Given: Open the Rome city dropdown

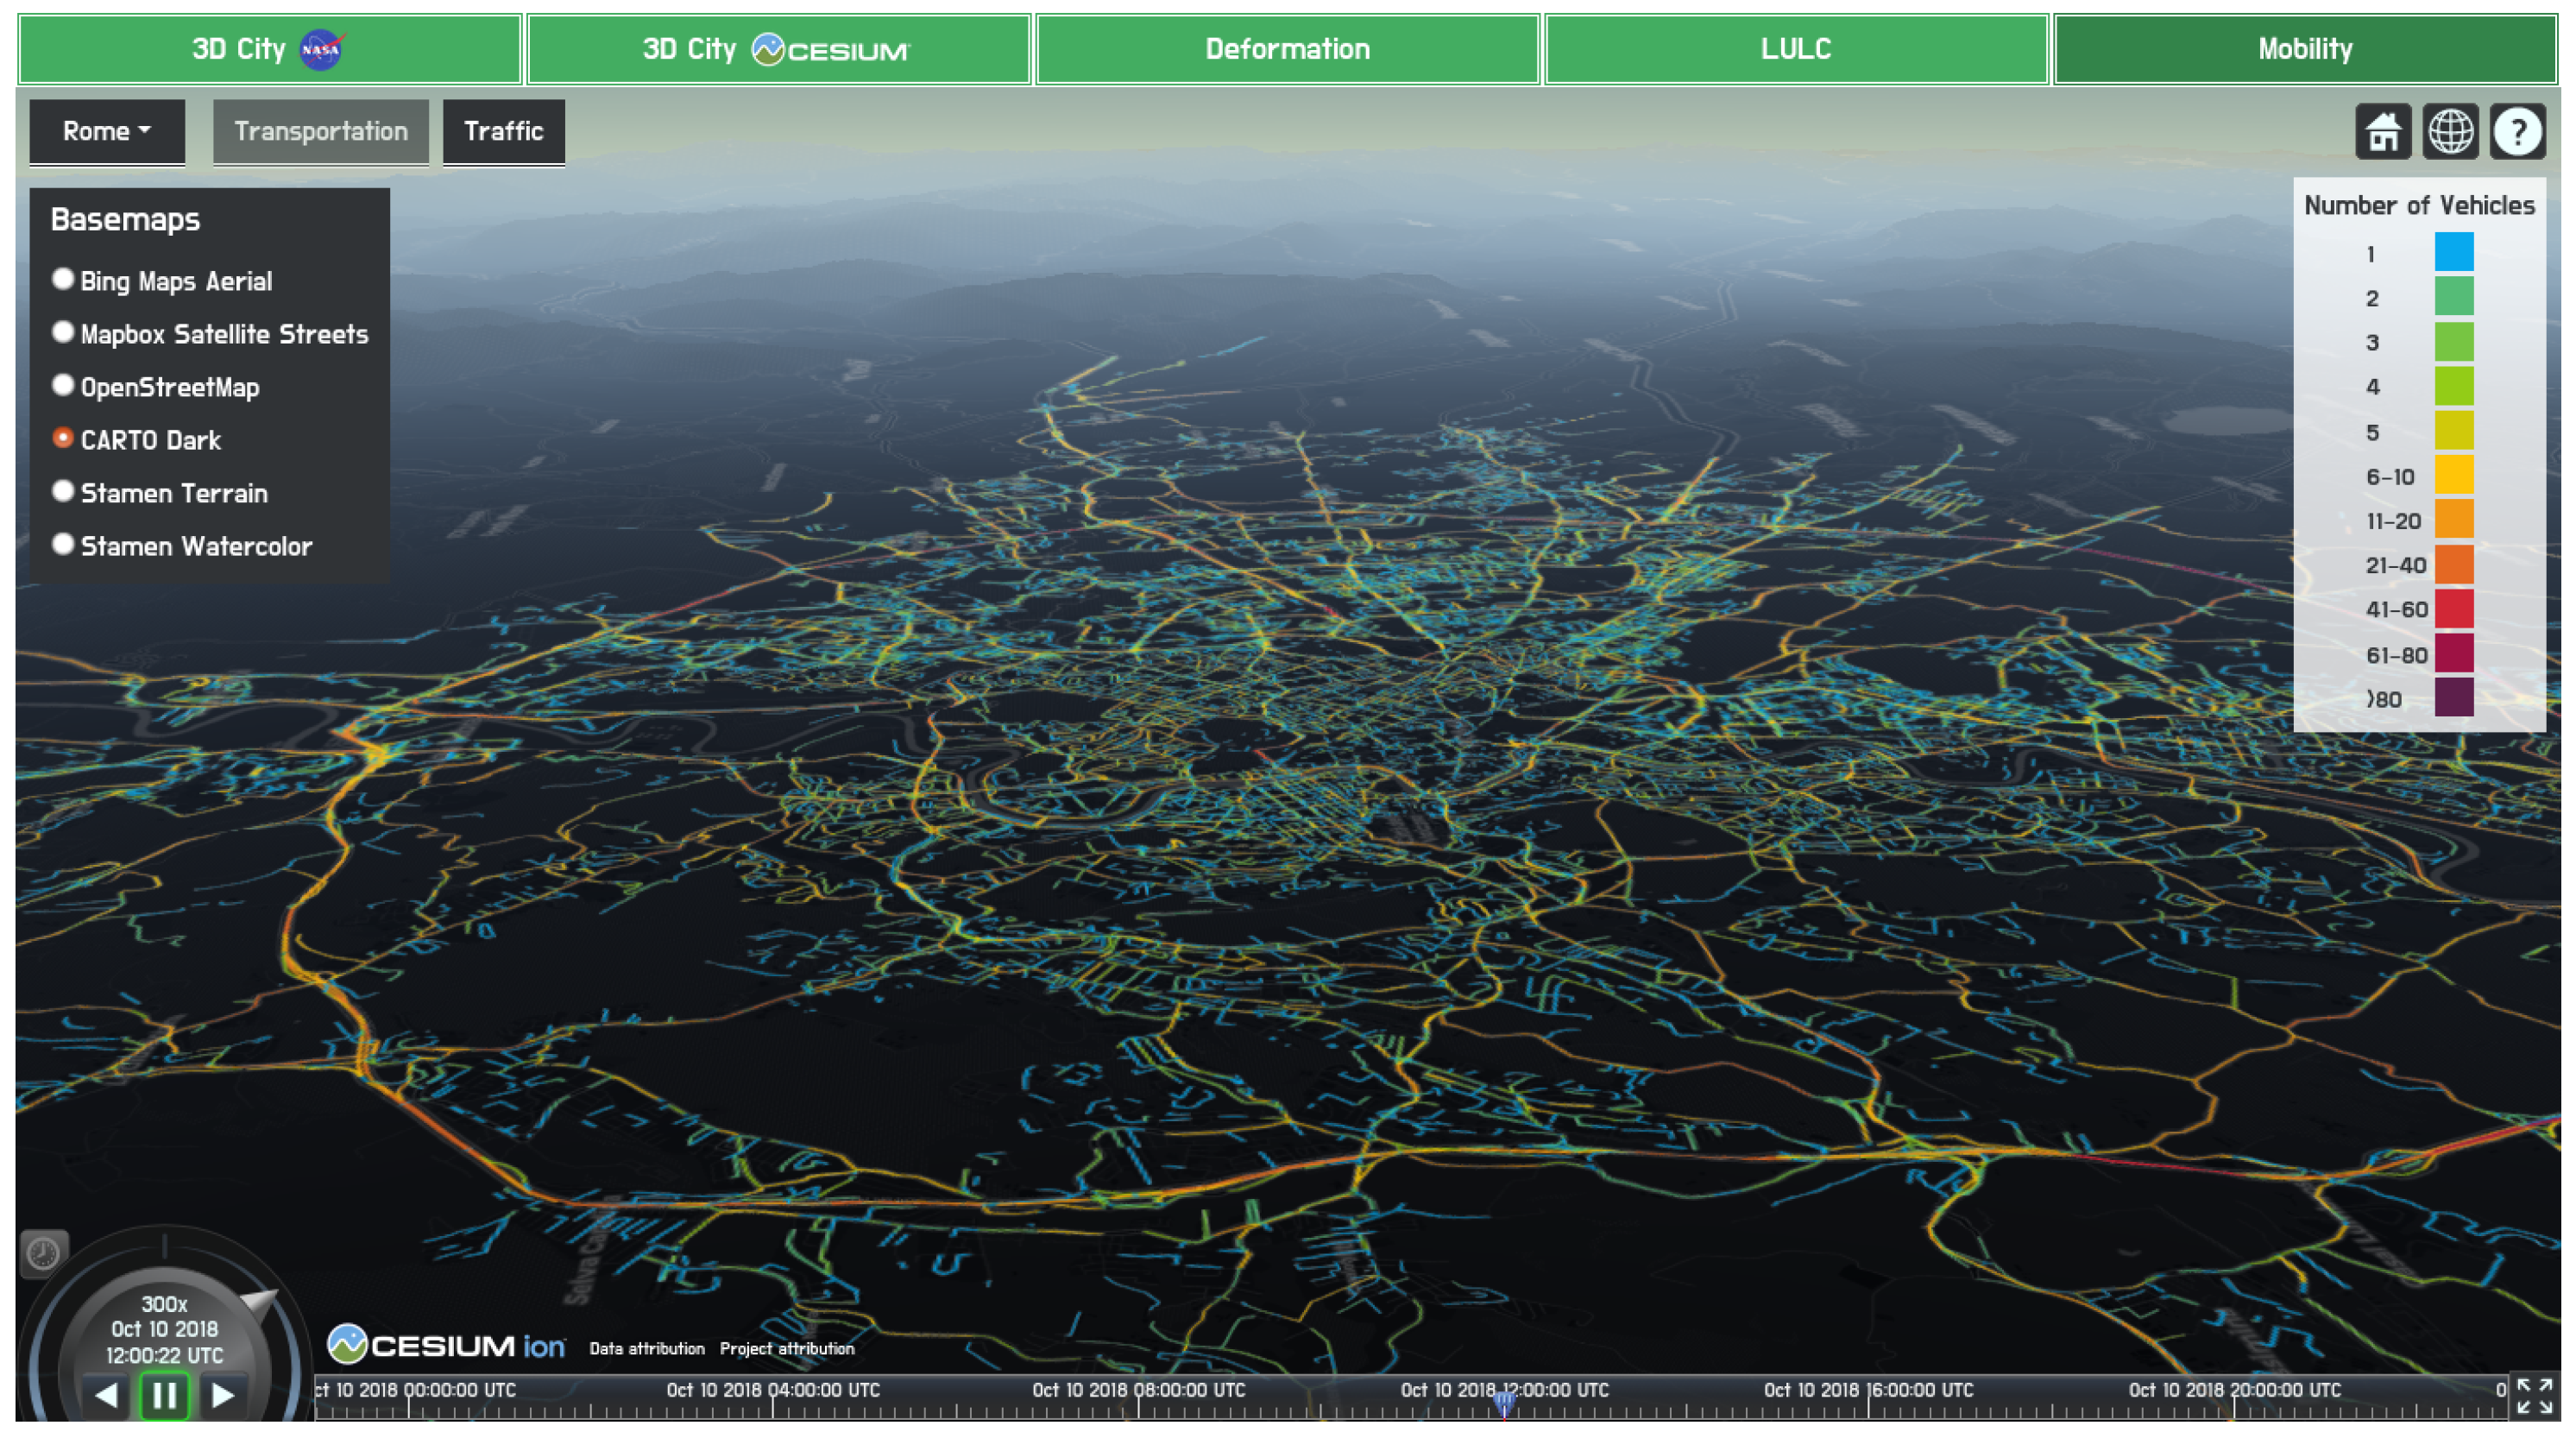Looking at the screenshot, I should coord(106,131).
